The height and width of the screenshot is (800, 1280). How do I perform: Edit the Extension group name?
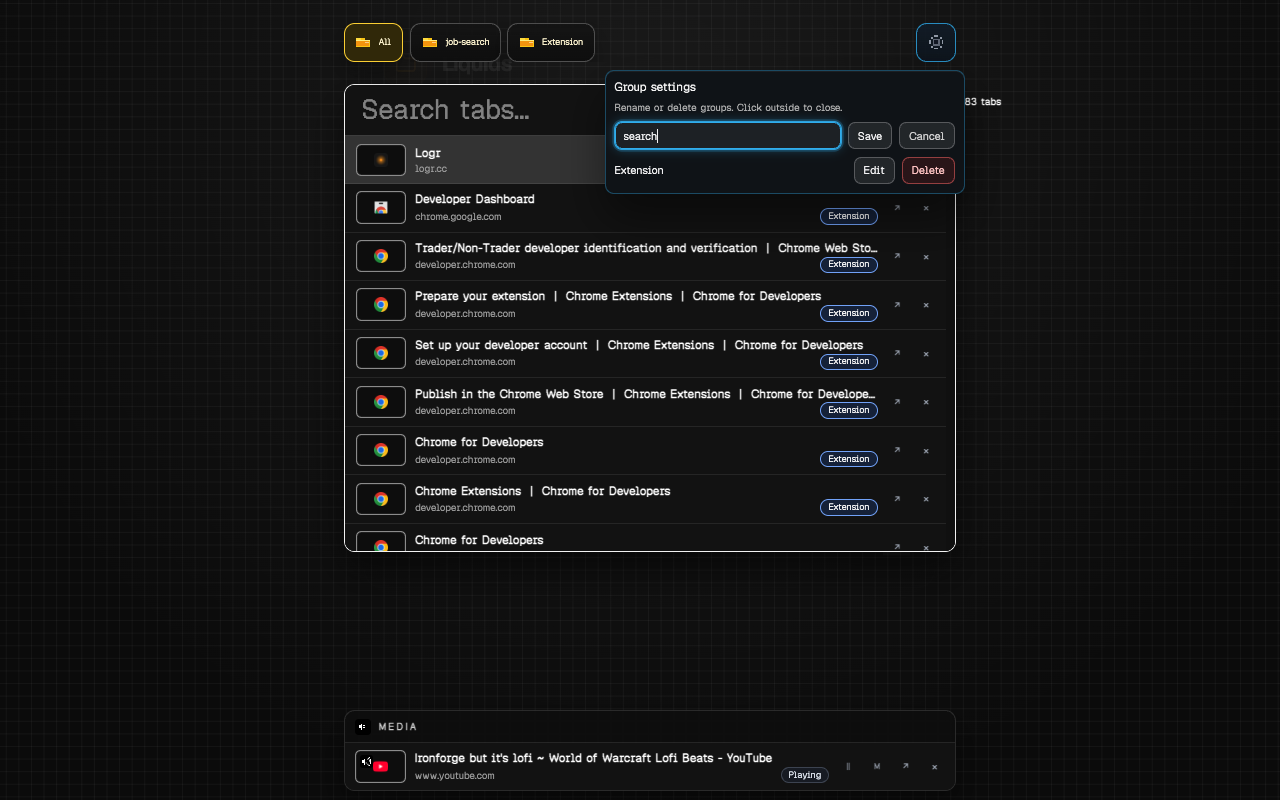click(873, 170)
